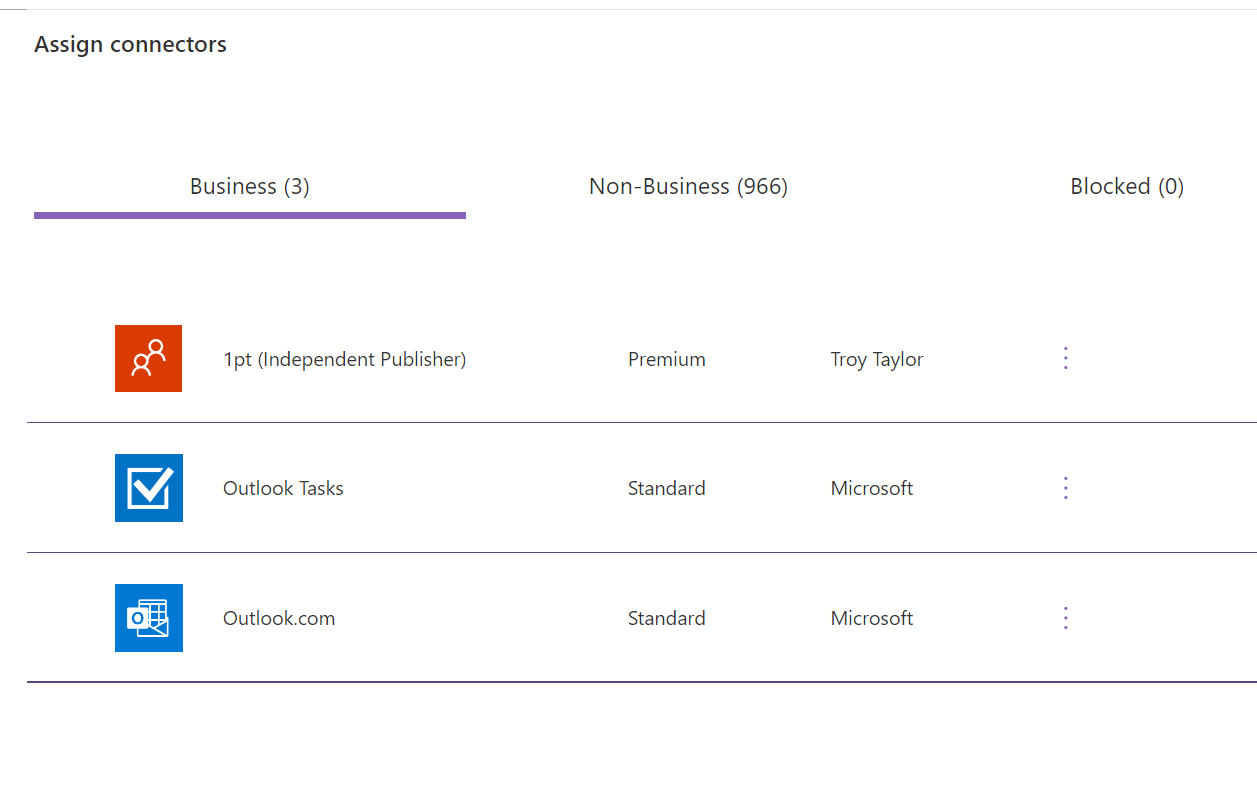Switch to the Blocked (0) tab
Viewport: 1257px width, 807px height.
pos(1127,186)
